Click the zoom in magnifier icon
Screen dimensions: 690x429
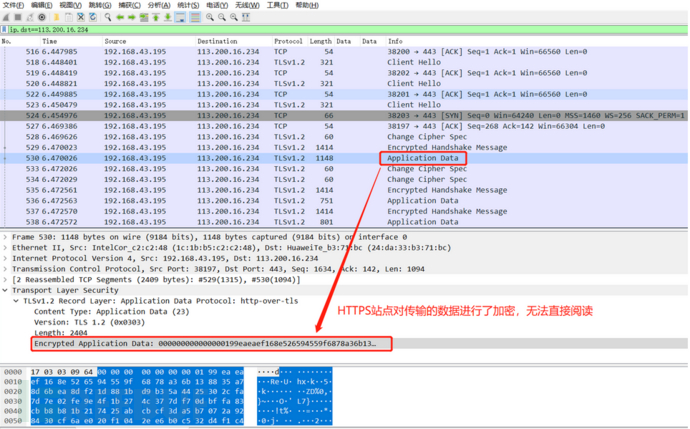[x=209, y=17]
